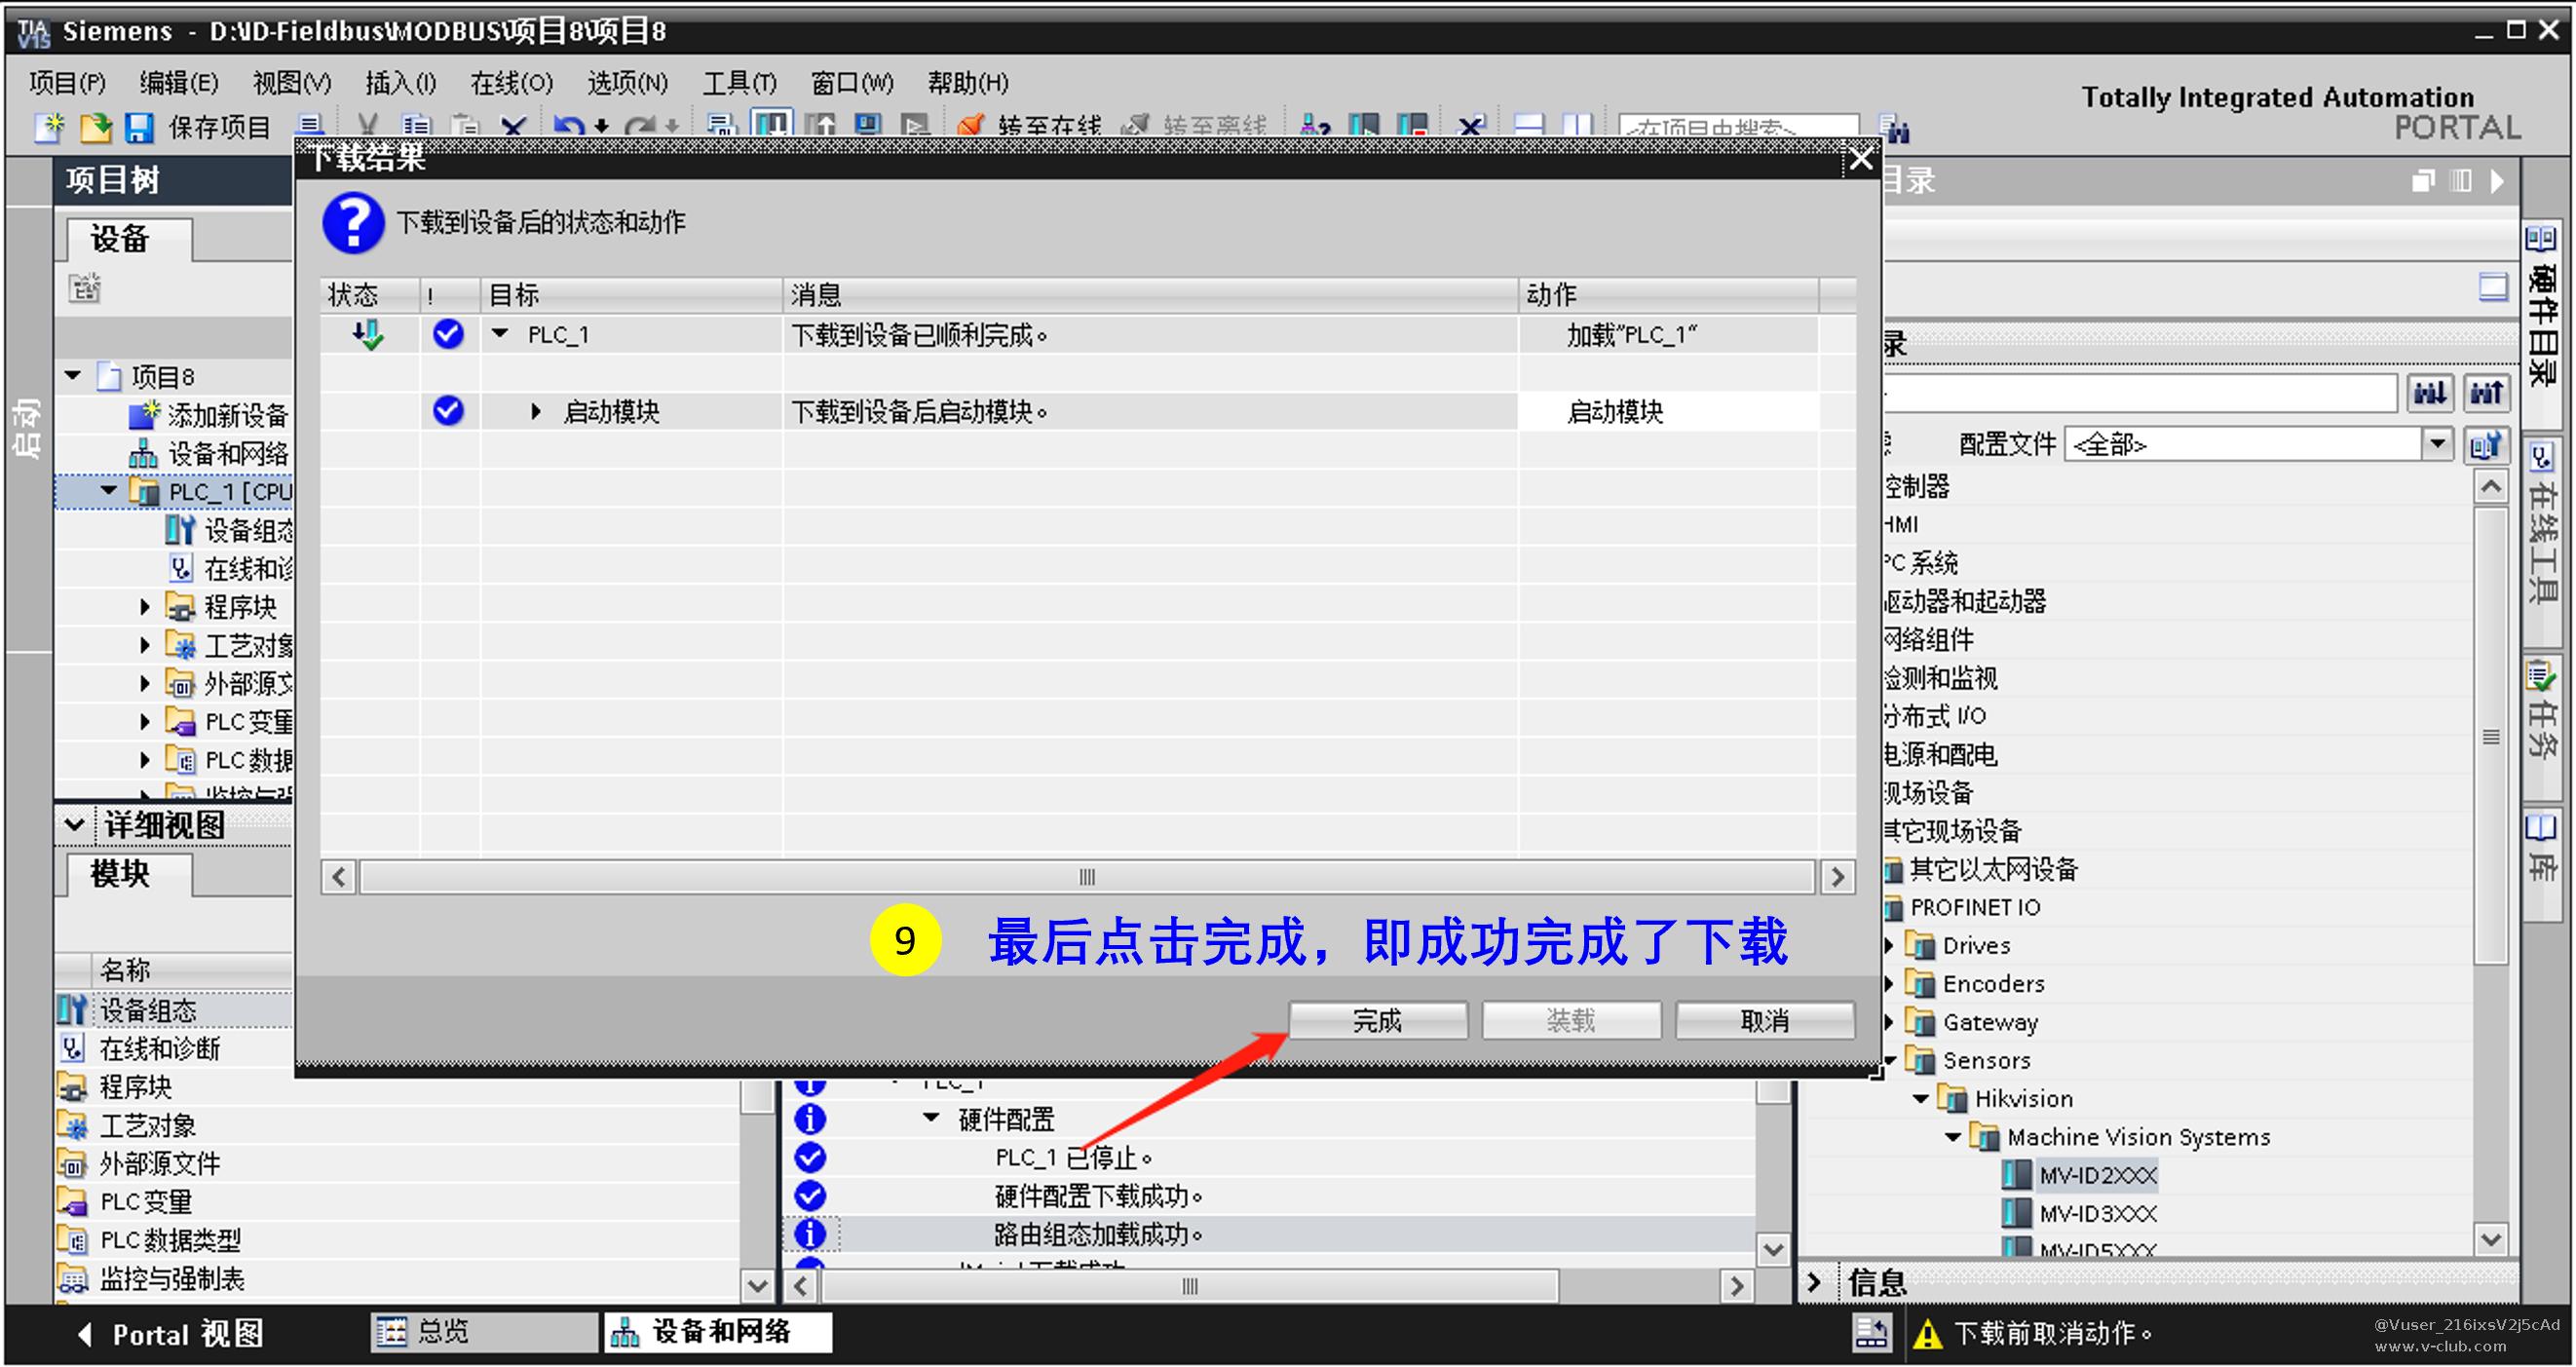Expand 工艺对象 folder in project tree
This screenshot has width=2576, height=1367.
(x=145, y=646)
